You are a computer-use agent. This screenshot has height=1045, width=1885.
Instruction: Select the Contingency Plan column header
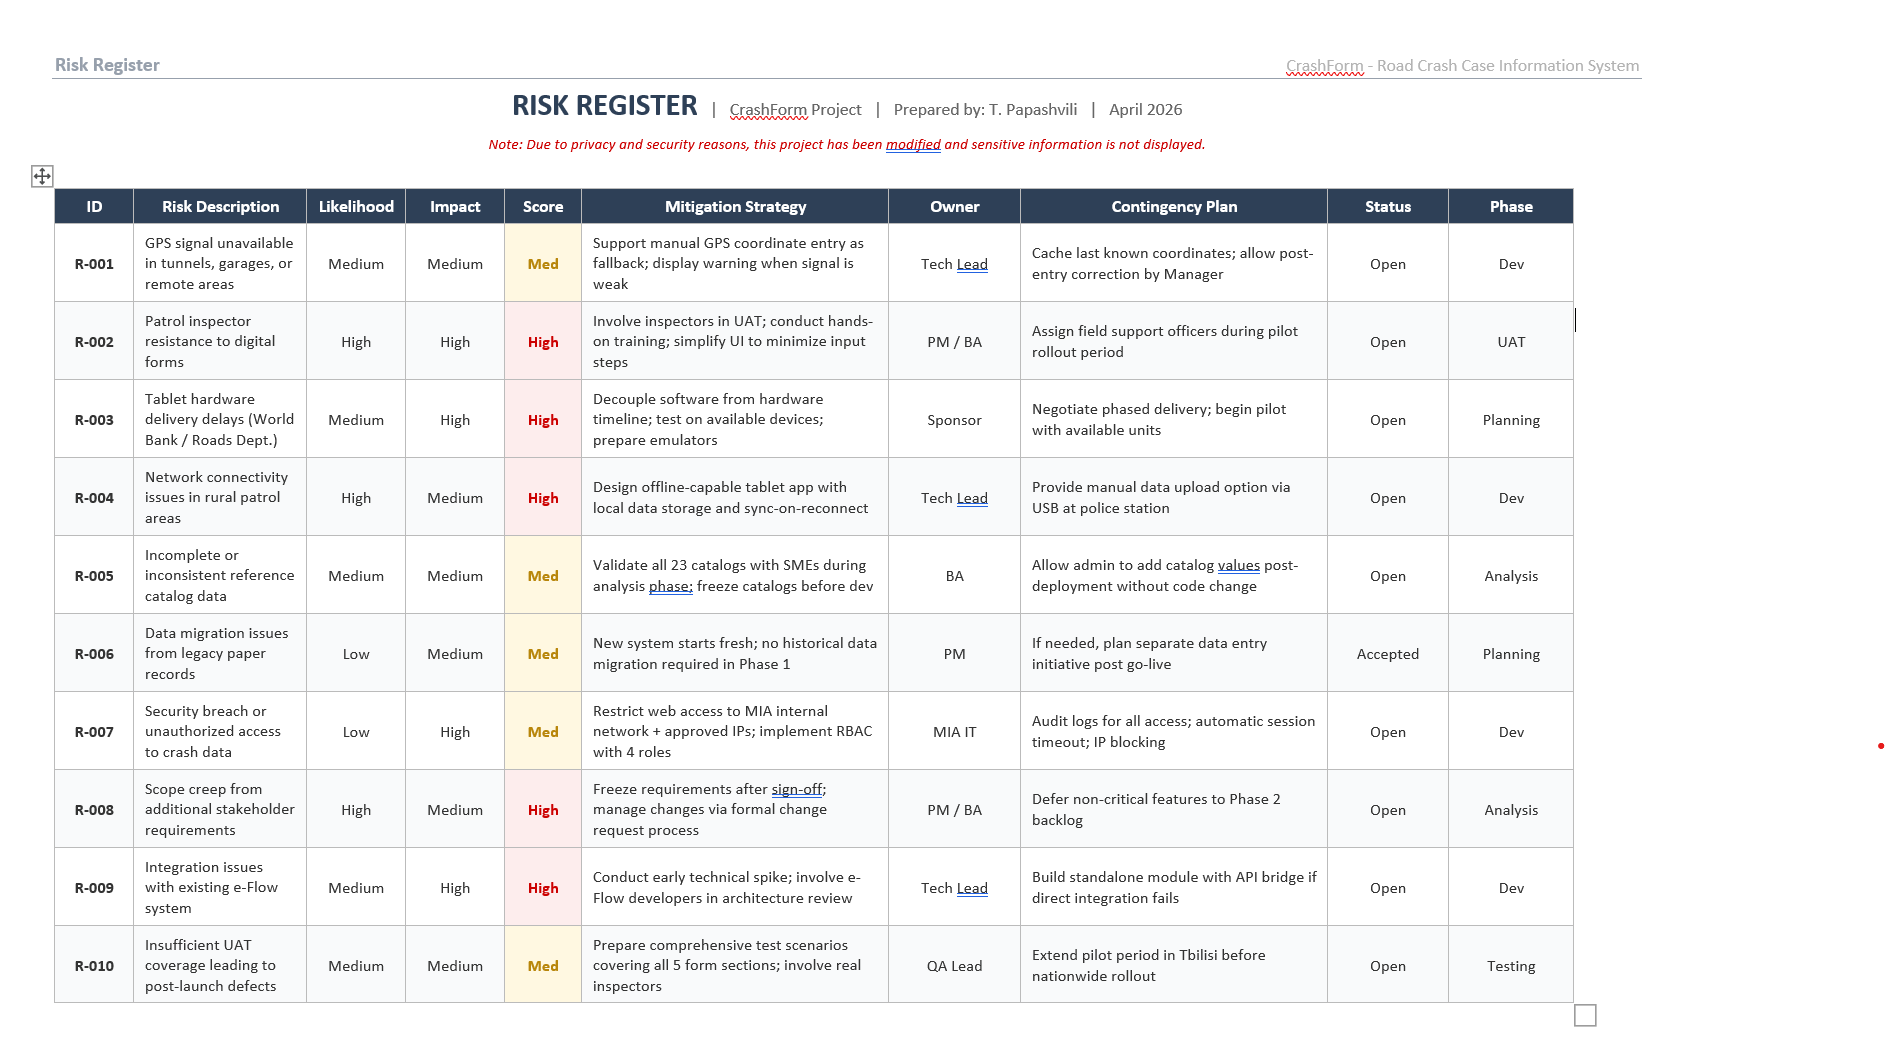point(1174,207)
